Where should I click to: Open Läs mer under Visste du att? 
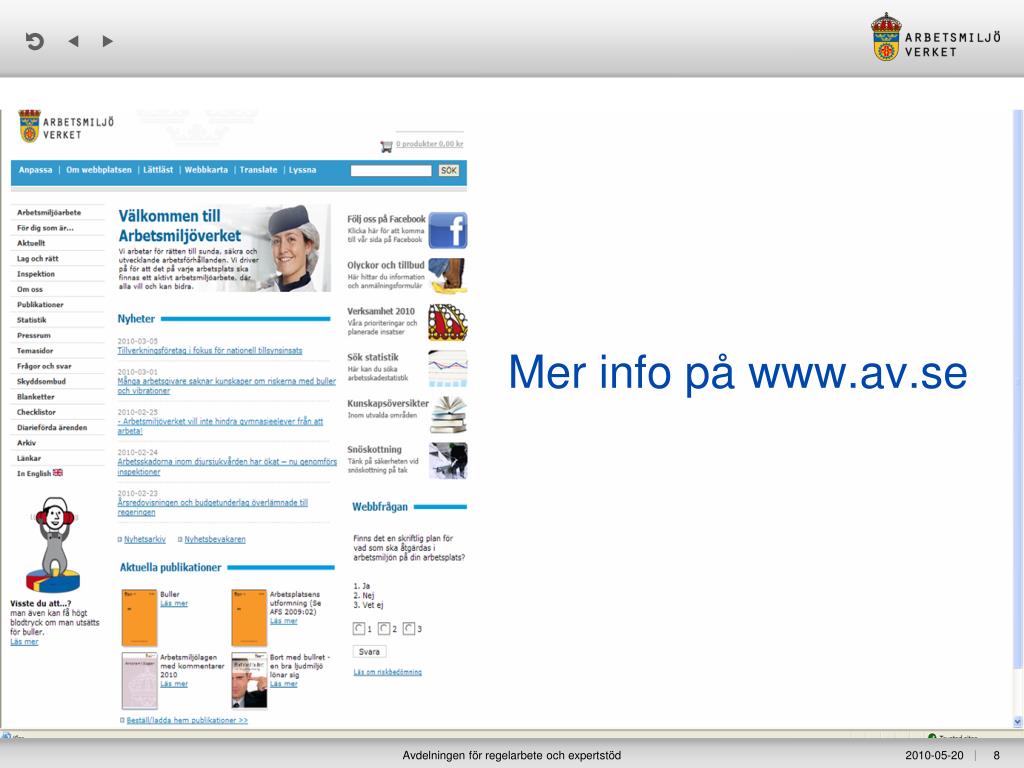click(24, 642)
